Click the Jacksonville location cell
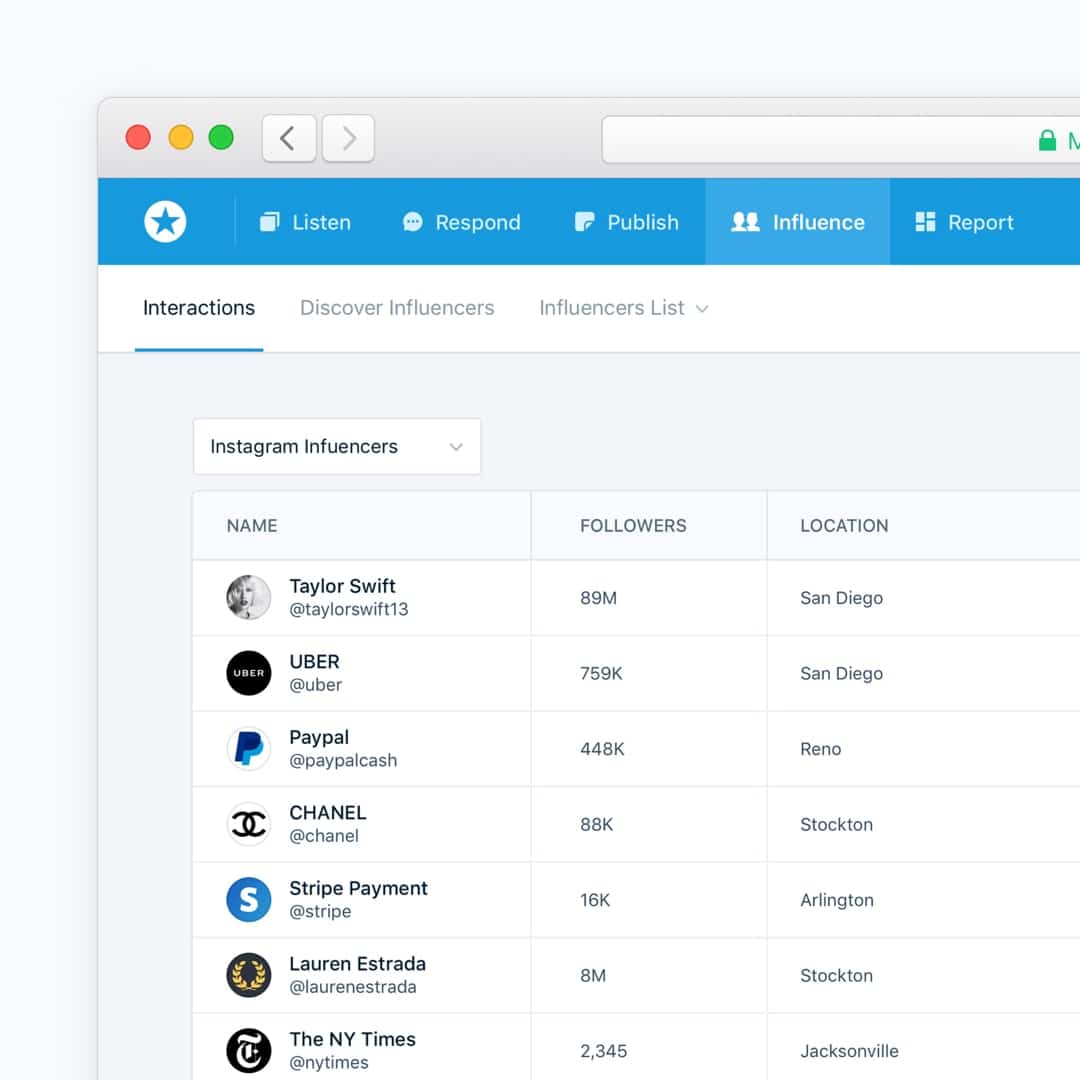This screenshot has width=1080, height=1080. pyautogui.click(x=849, y=1051)
